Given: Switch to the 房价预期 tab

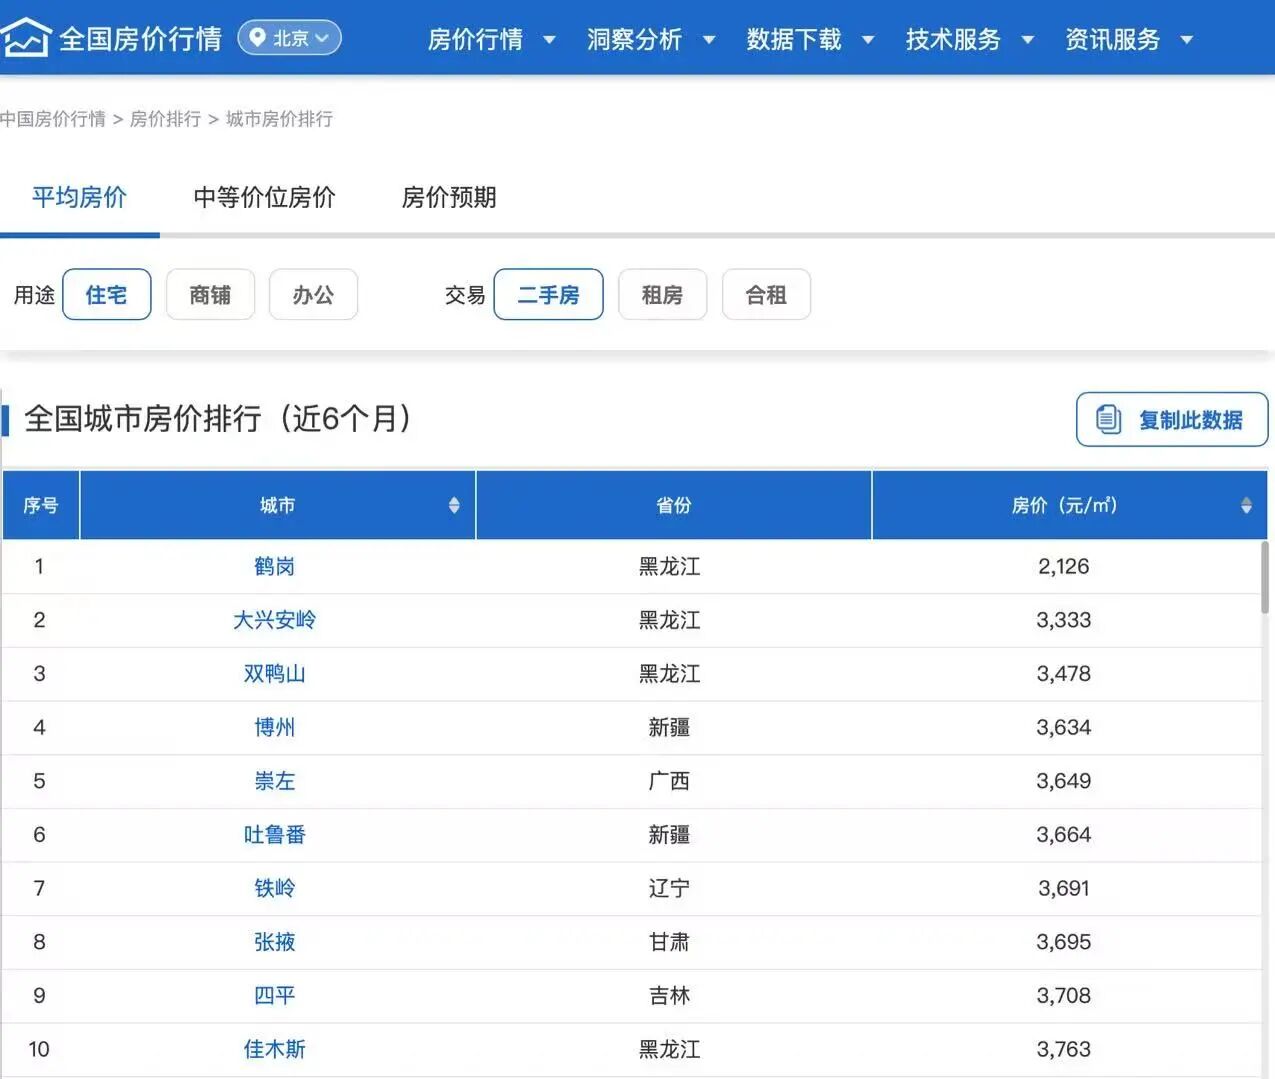Looking at the screenshot, I should click(449, 197).
